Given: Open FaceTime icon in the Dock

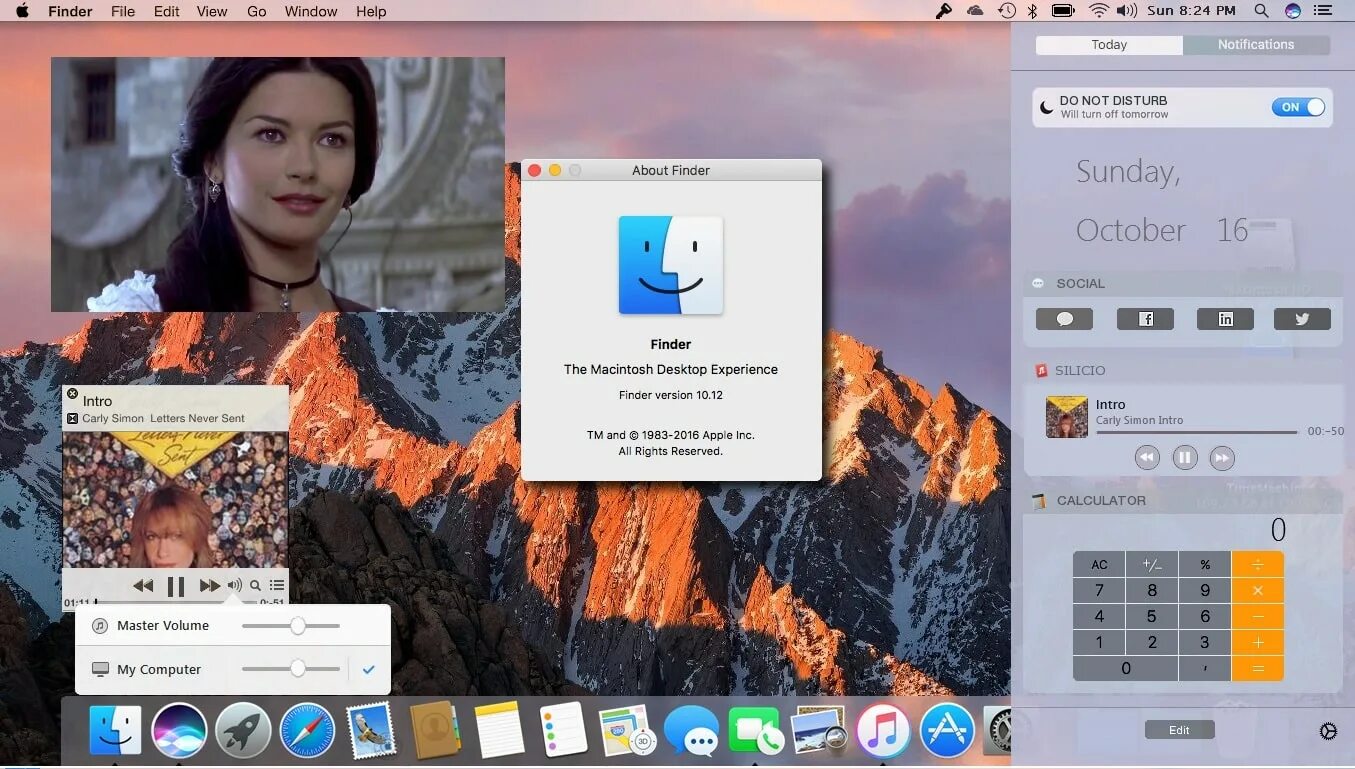Looking at the screenshot, I should [755, 729].
